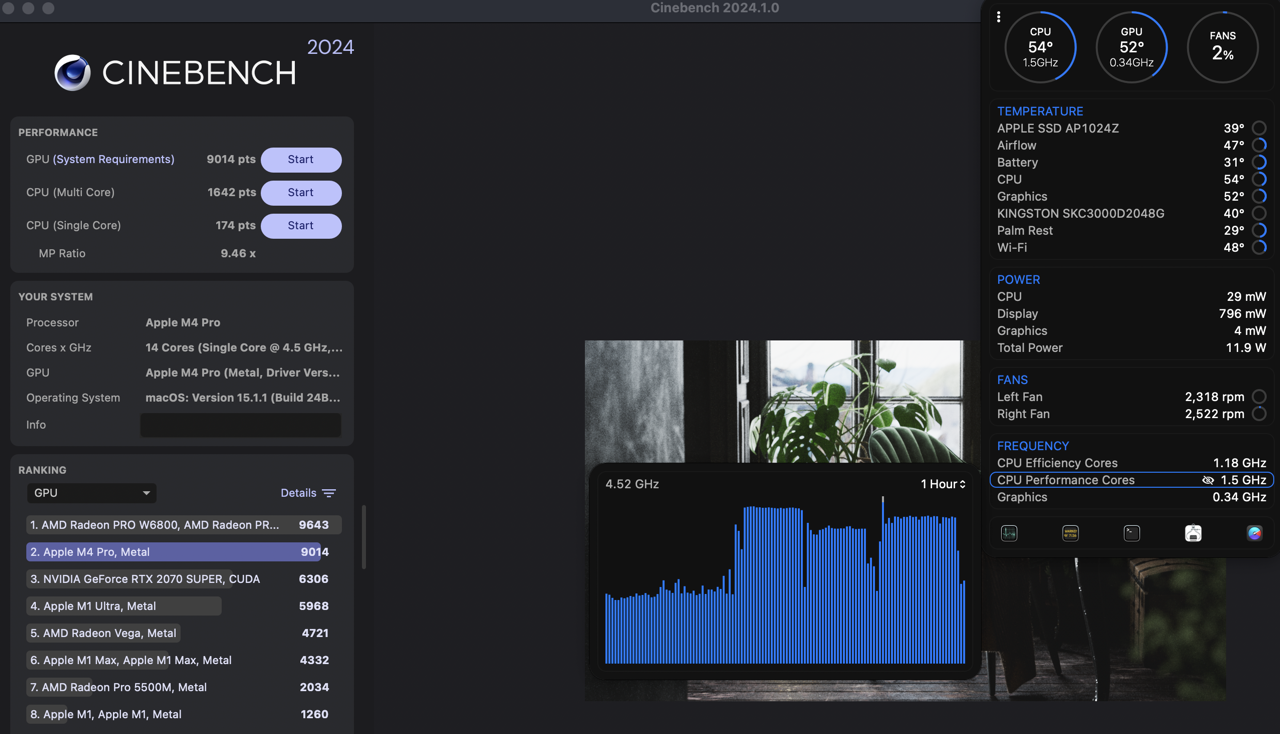Click the filter lines icon beside Details
The width and height of the screenshot is (1280, 734).
tap(329, 493)
